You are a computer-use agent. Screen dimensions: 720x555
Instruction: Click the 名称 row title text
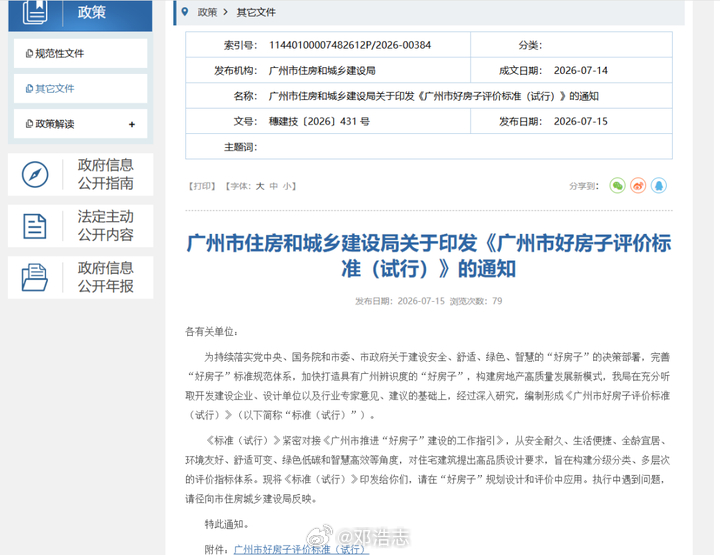433,96
